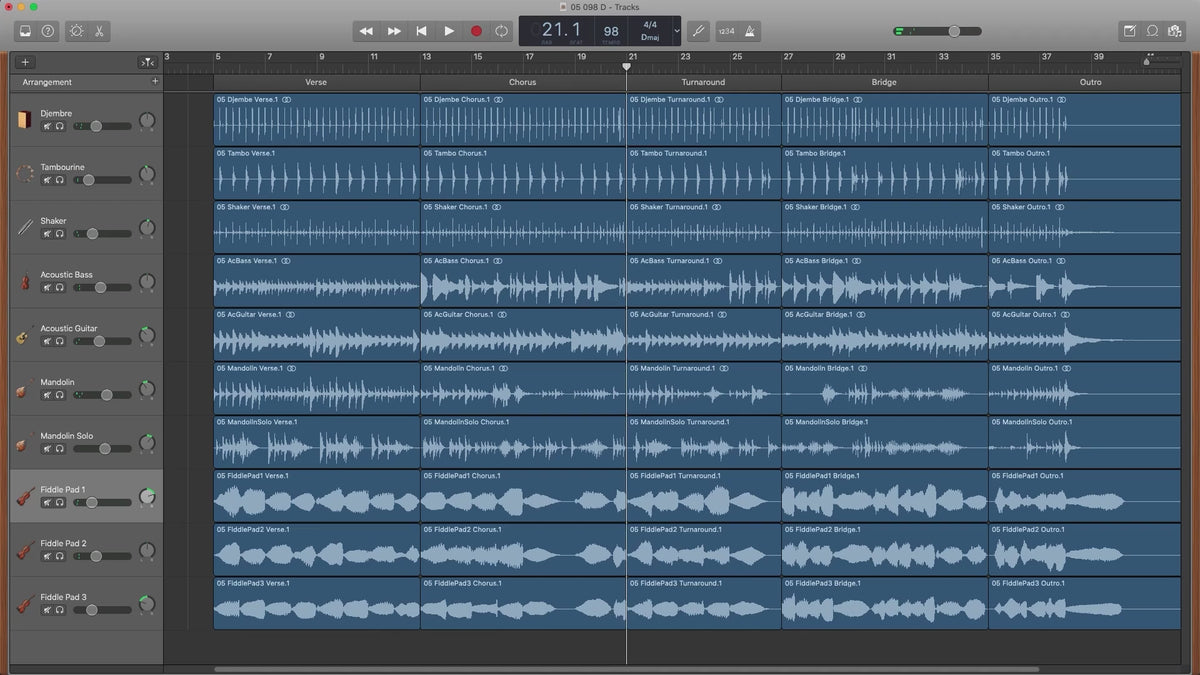Viewport: 1200px width, 675px height.
Task: Toggle Cycle mode on
Action: coord(501,31)
